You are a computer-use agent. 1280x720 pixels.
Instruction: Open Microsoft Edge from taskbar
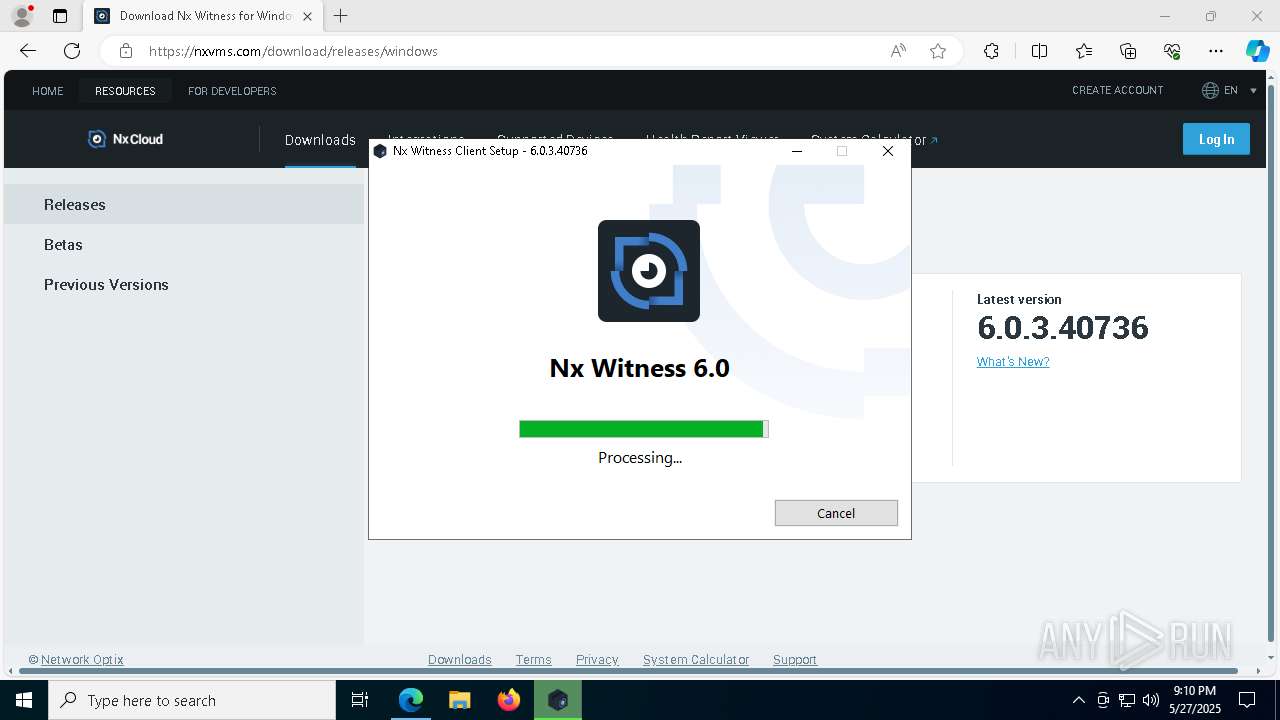[x=411, y=700]
